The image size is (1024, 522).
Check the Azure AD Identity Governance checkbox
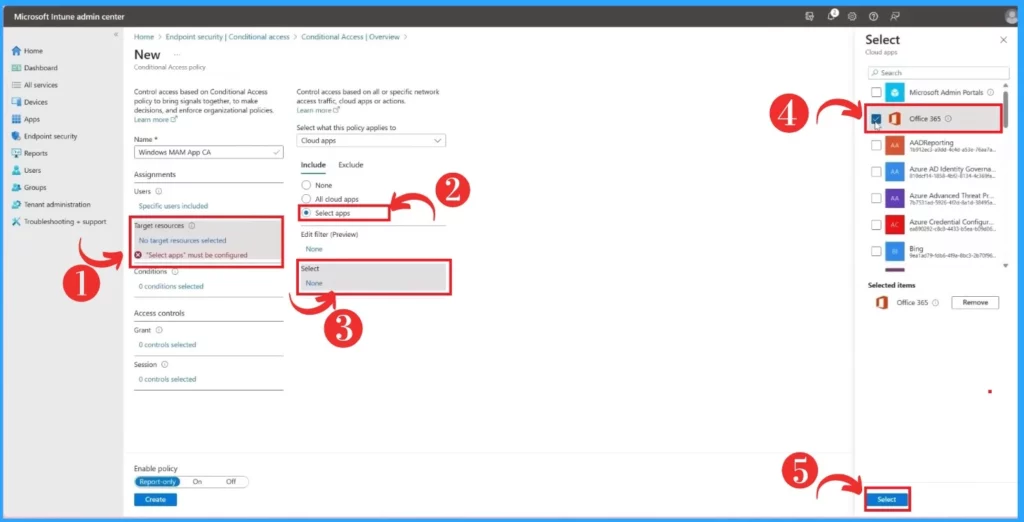click(x=876, y=172)
